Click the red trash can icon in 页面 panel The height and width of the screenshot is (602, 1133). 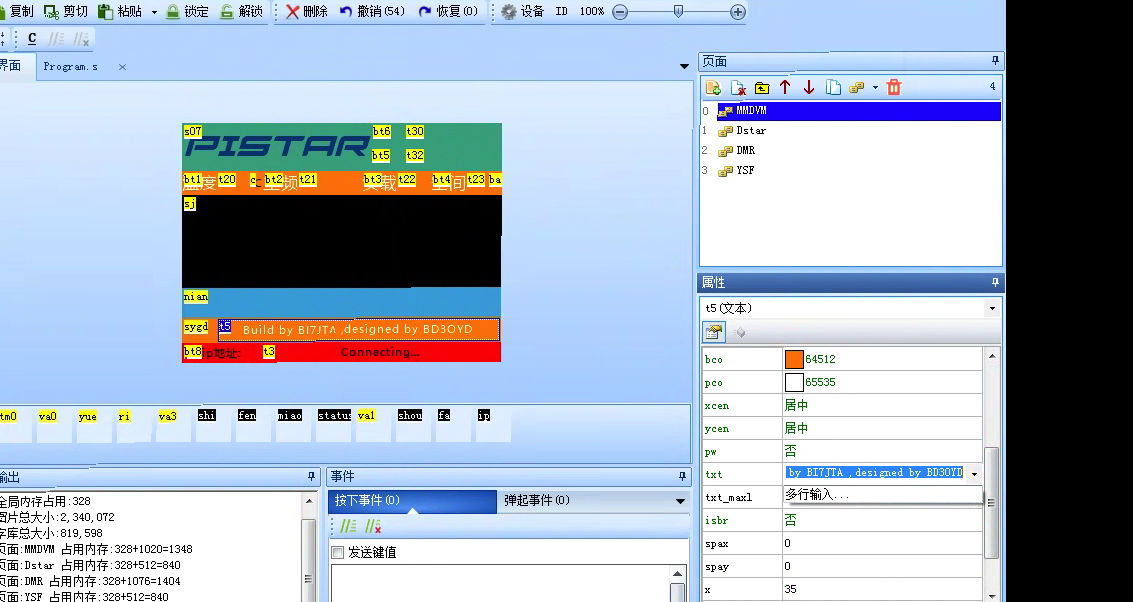[894, 87]
